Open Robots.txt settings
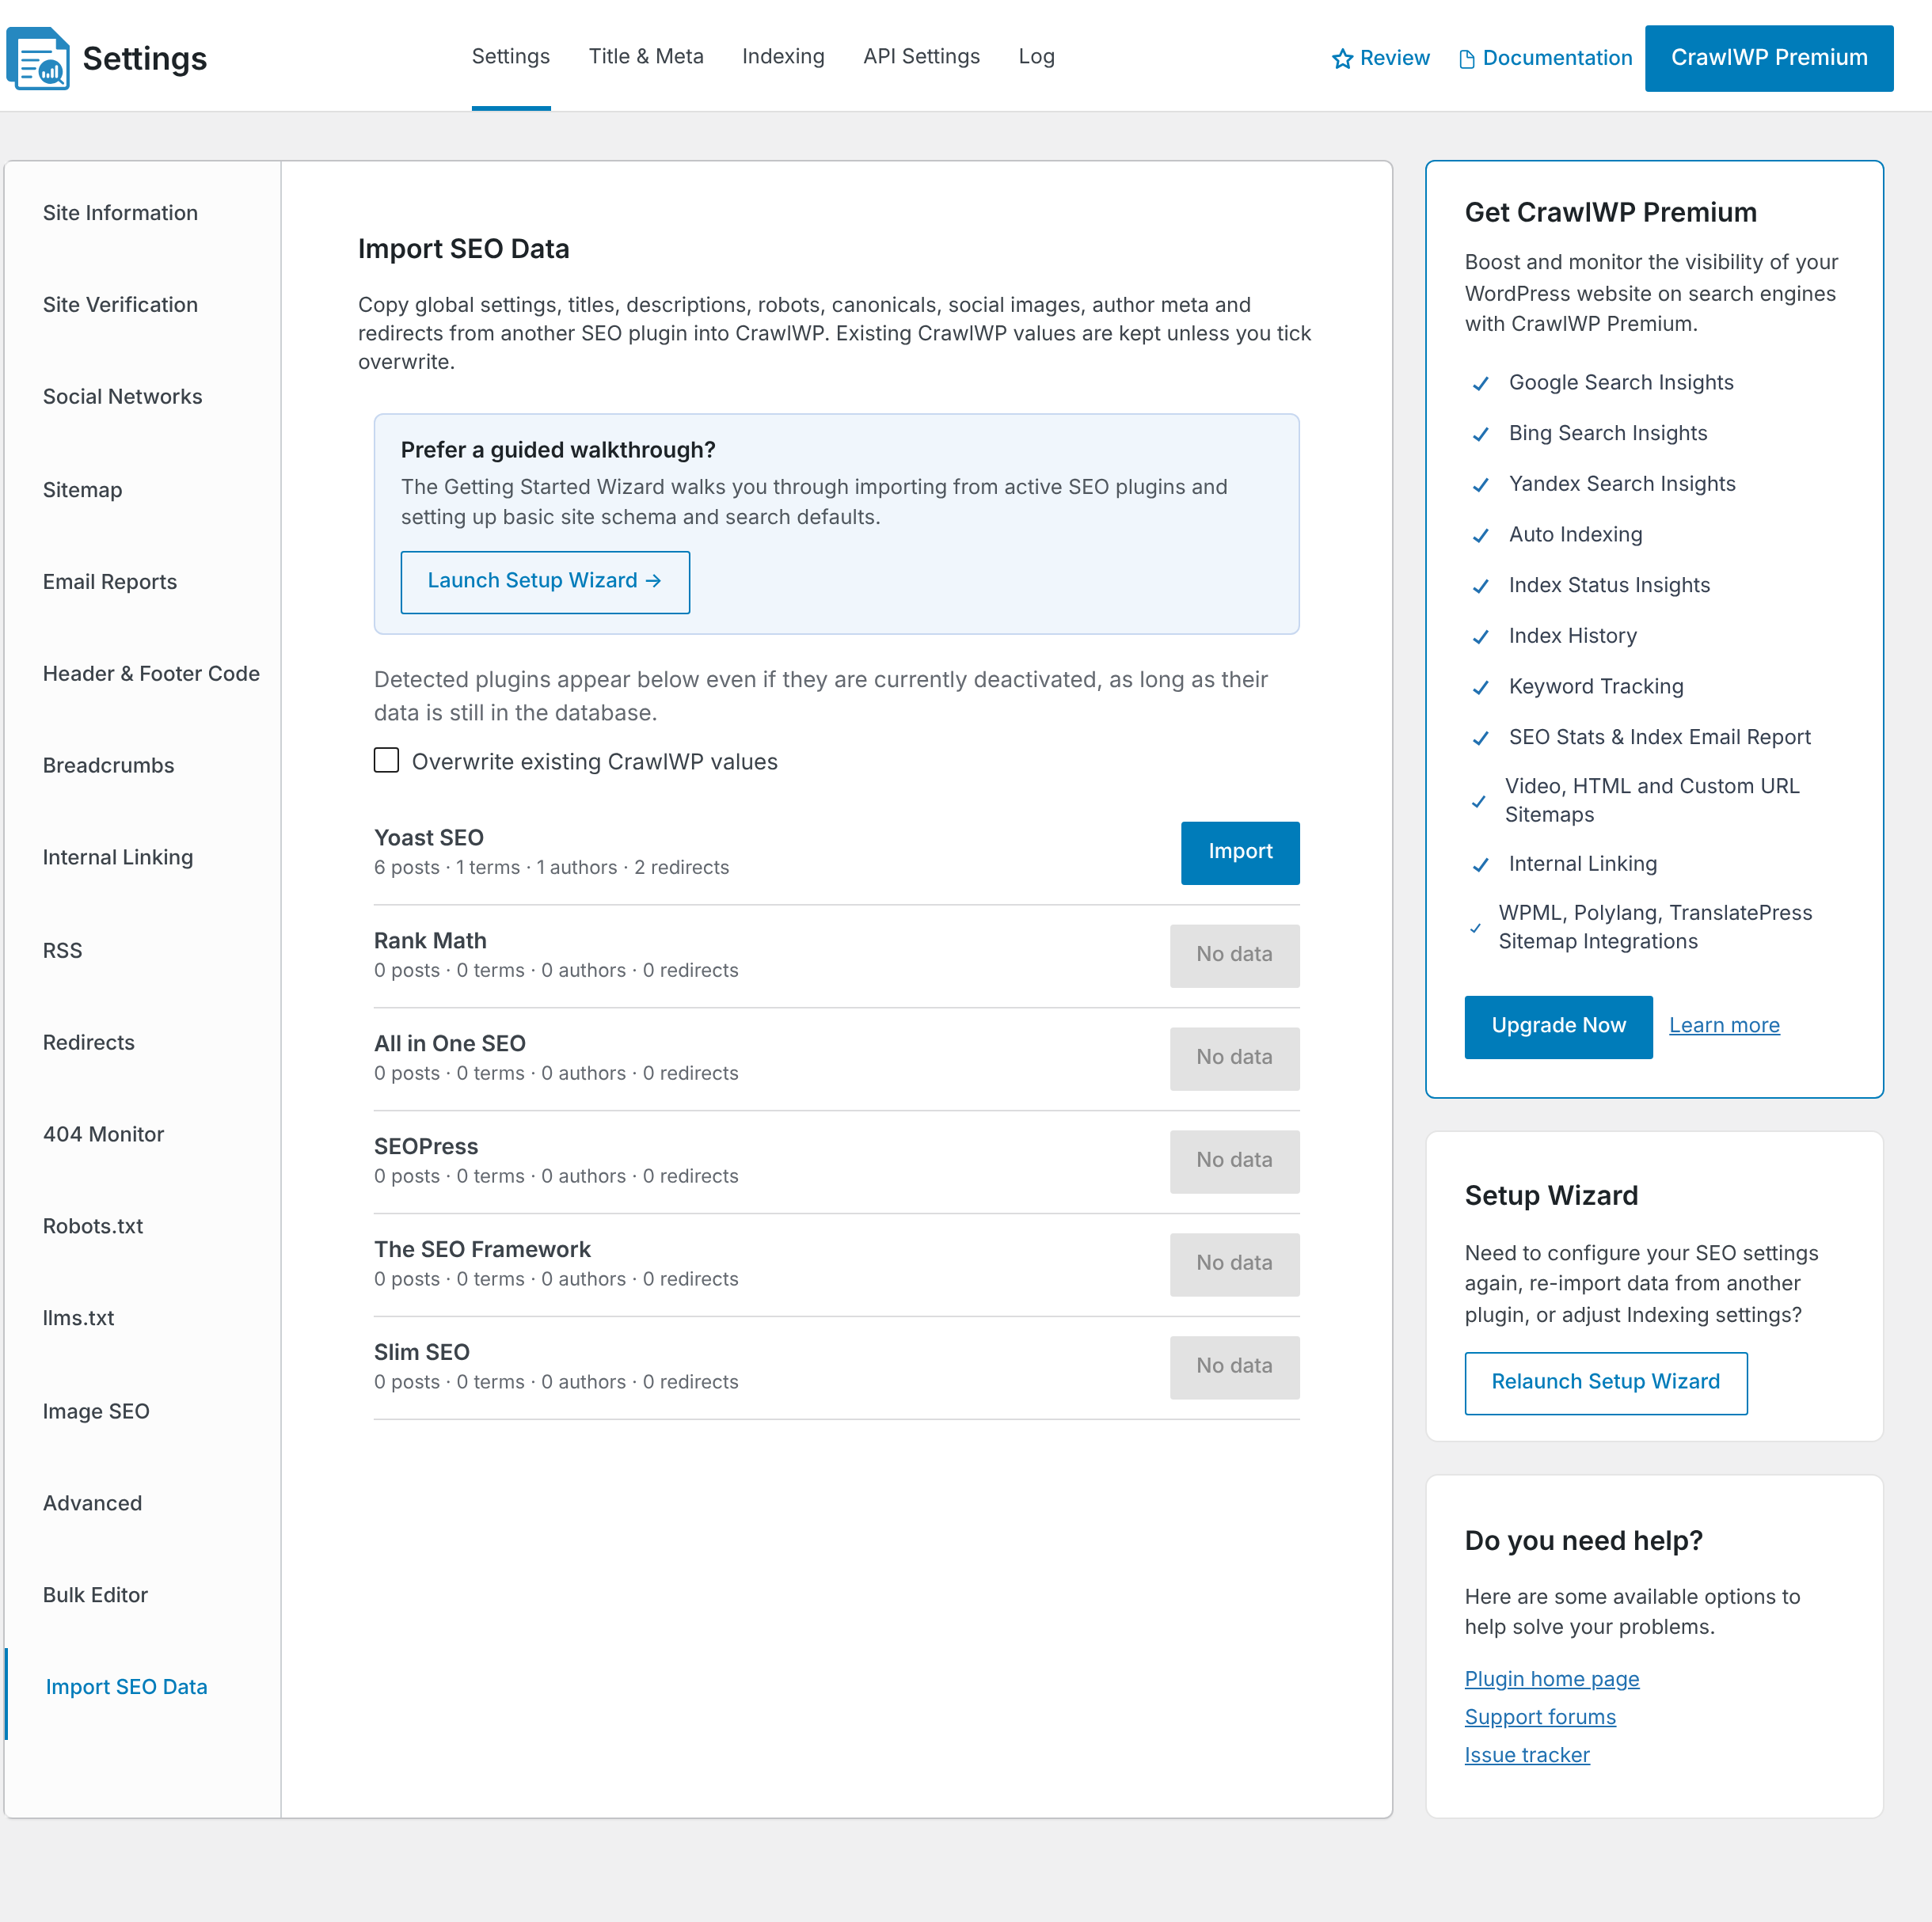Image resolution: width=1932 pixels, height=1922 pixels. (x=92, y=1226)
